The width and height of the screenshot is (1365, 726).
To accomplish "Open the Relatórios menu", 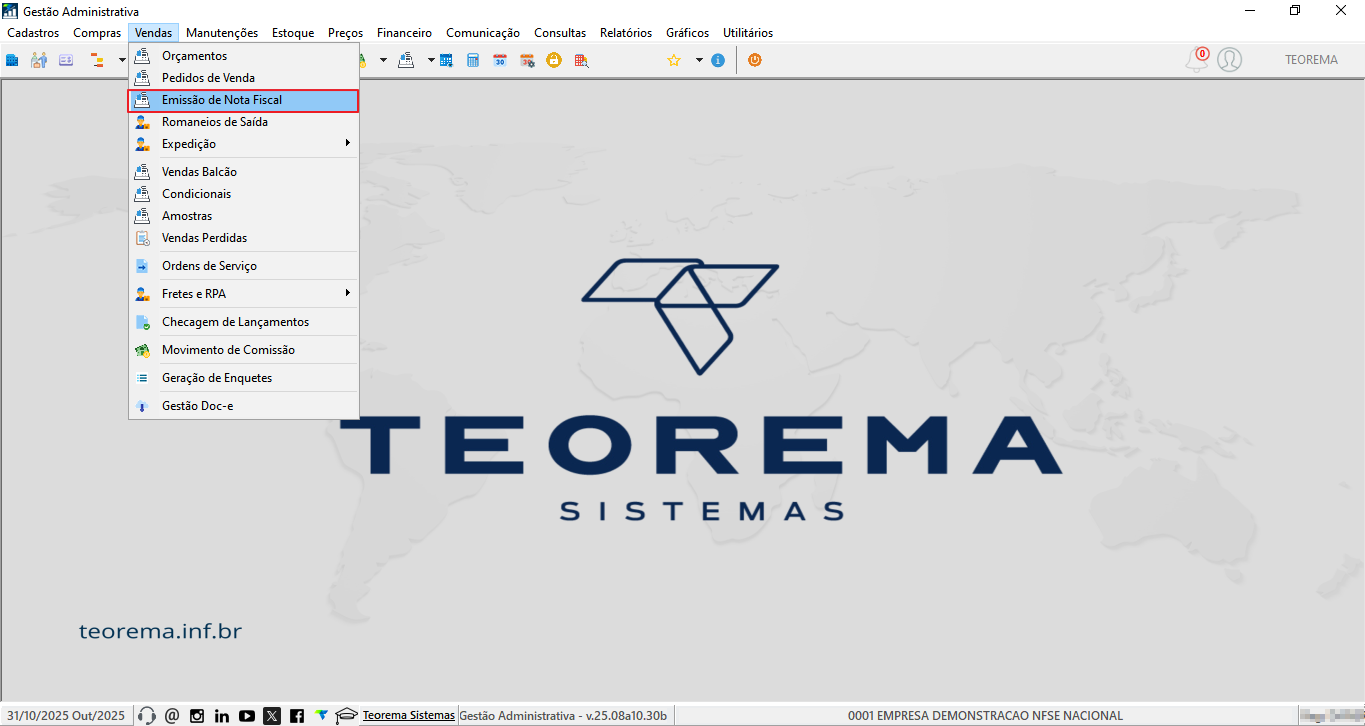I will coord(626,33).
